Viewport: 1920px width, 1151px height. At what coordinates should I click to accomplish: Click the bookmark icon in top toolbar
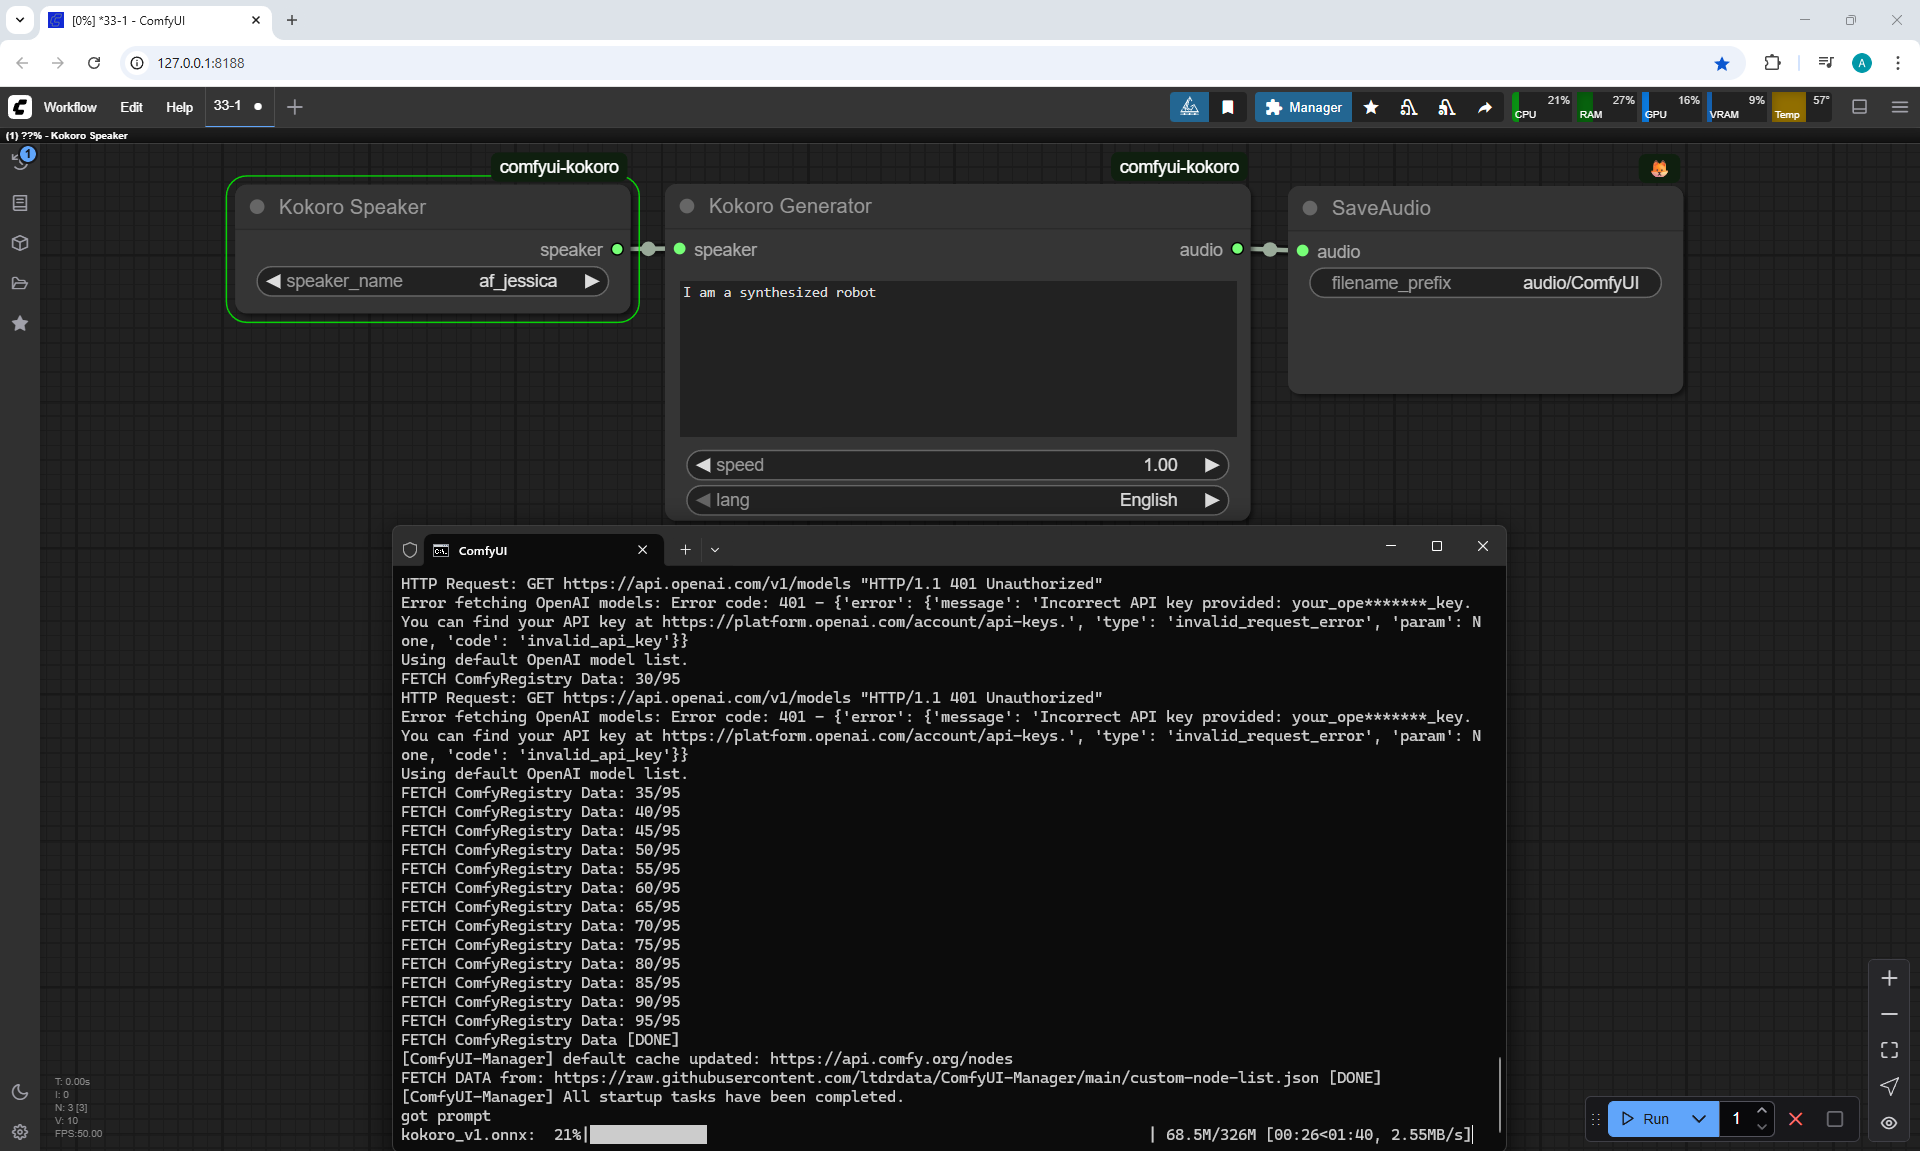click(x=1228, y=107)
